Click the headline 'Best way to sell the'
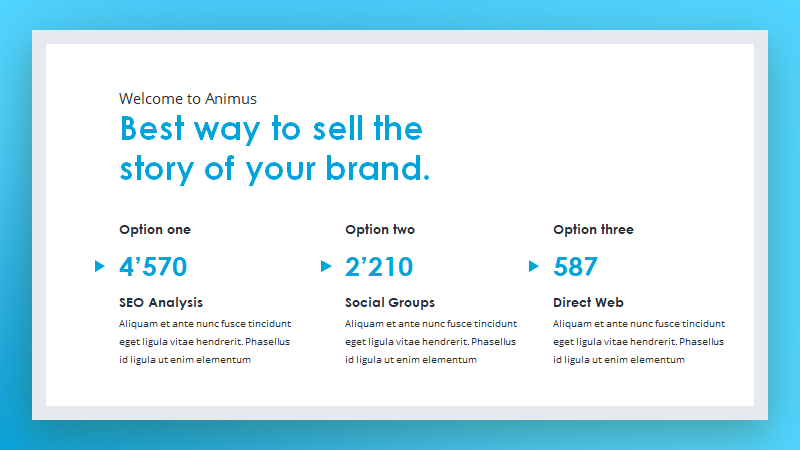The width and height of the screenshot is (800, 450). click(271, 129)
